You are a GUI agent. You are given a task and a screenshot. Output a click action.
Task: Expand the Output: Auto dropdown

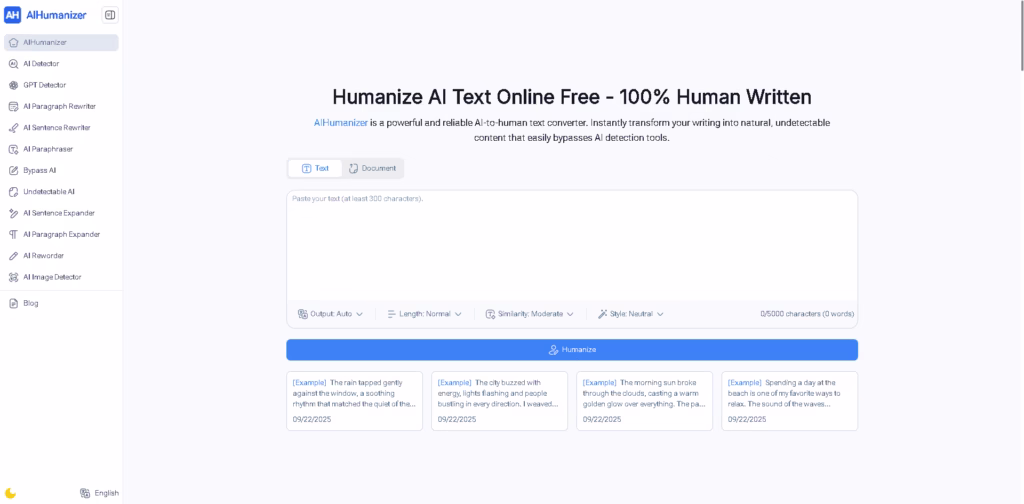tap(330, 314)
